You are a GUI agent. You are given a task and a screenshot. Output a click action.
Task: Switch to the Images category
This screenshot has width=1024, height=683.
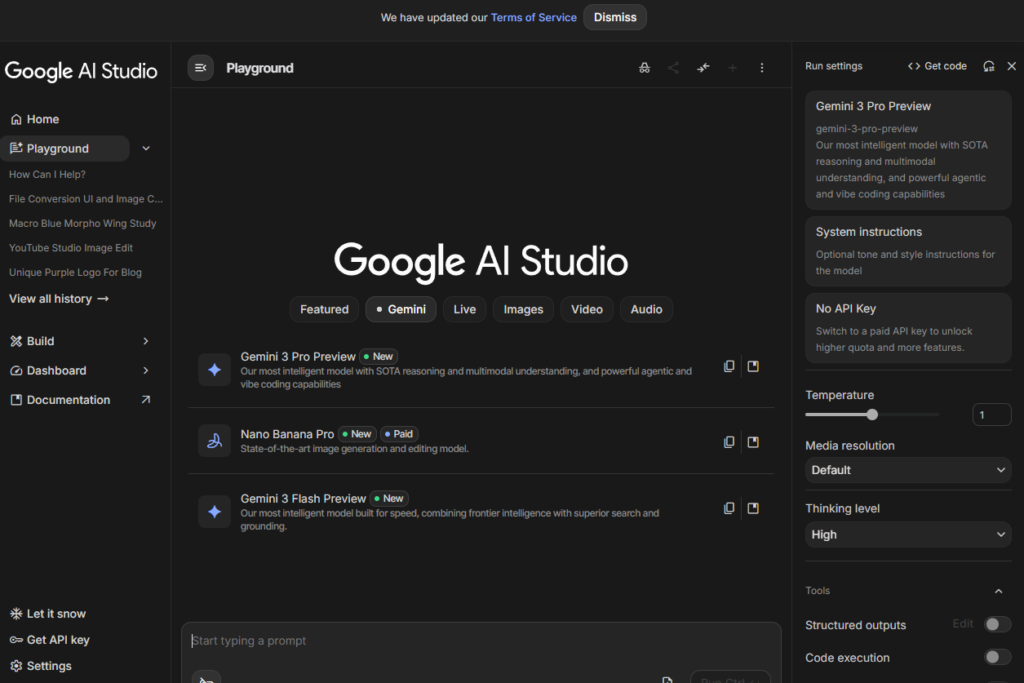(522, 309)
